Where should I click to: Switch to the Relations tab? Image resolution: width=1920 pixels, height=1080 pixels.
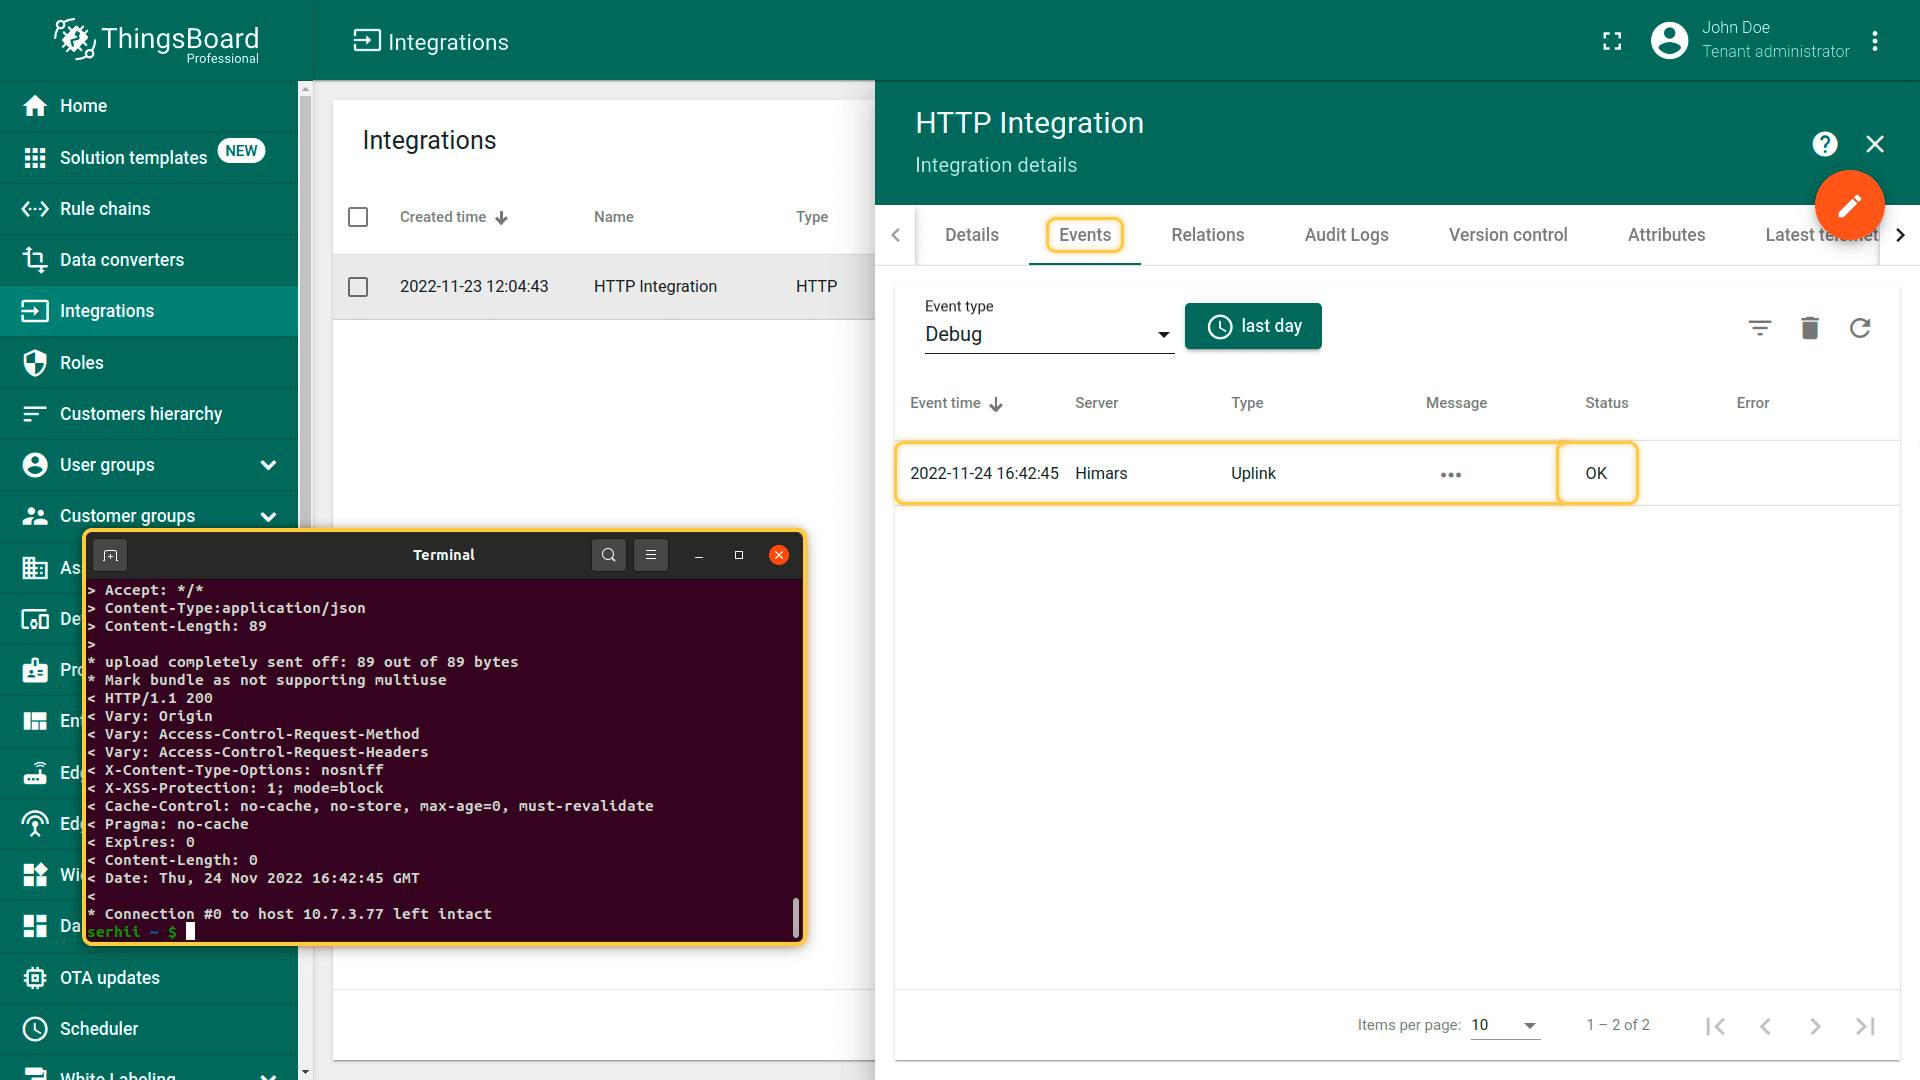click(x=1207, y=235)
